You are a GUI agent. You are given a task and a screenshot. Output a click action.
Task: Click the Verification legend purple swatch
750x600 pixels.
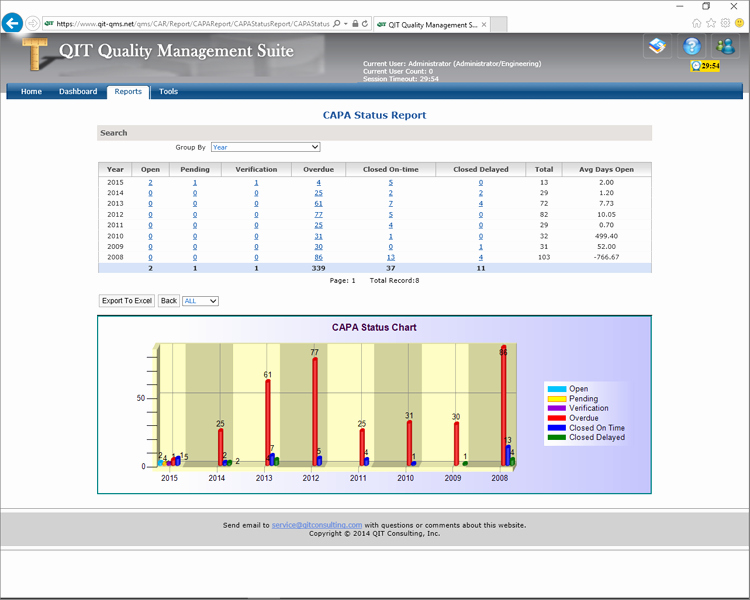click(x=557, y=408)
